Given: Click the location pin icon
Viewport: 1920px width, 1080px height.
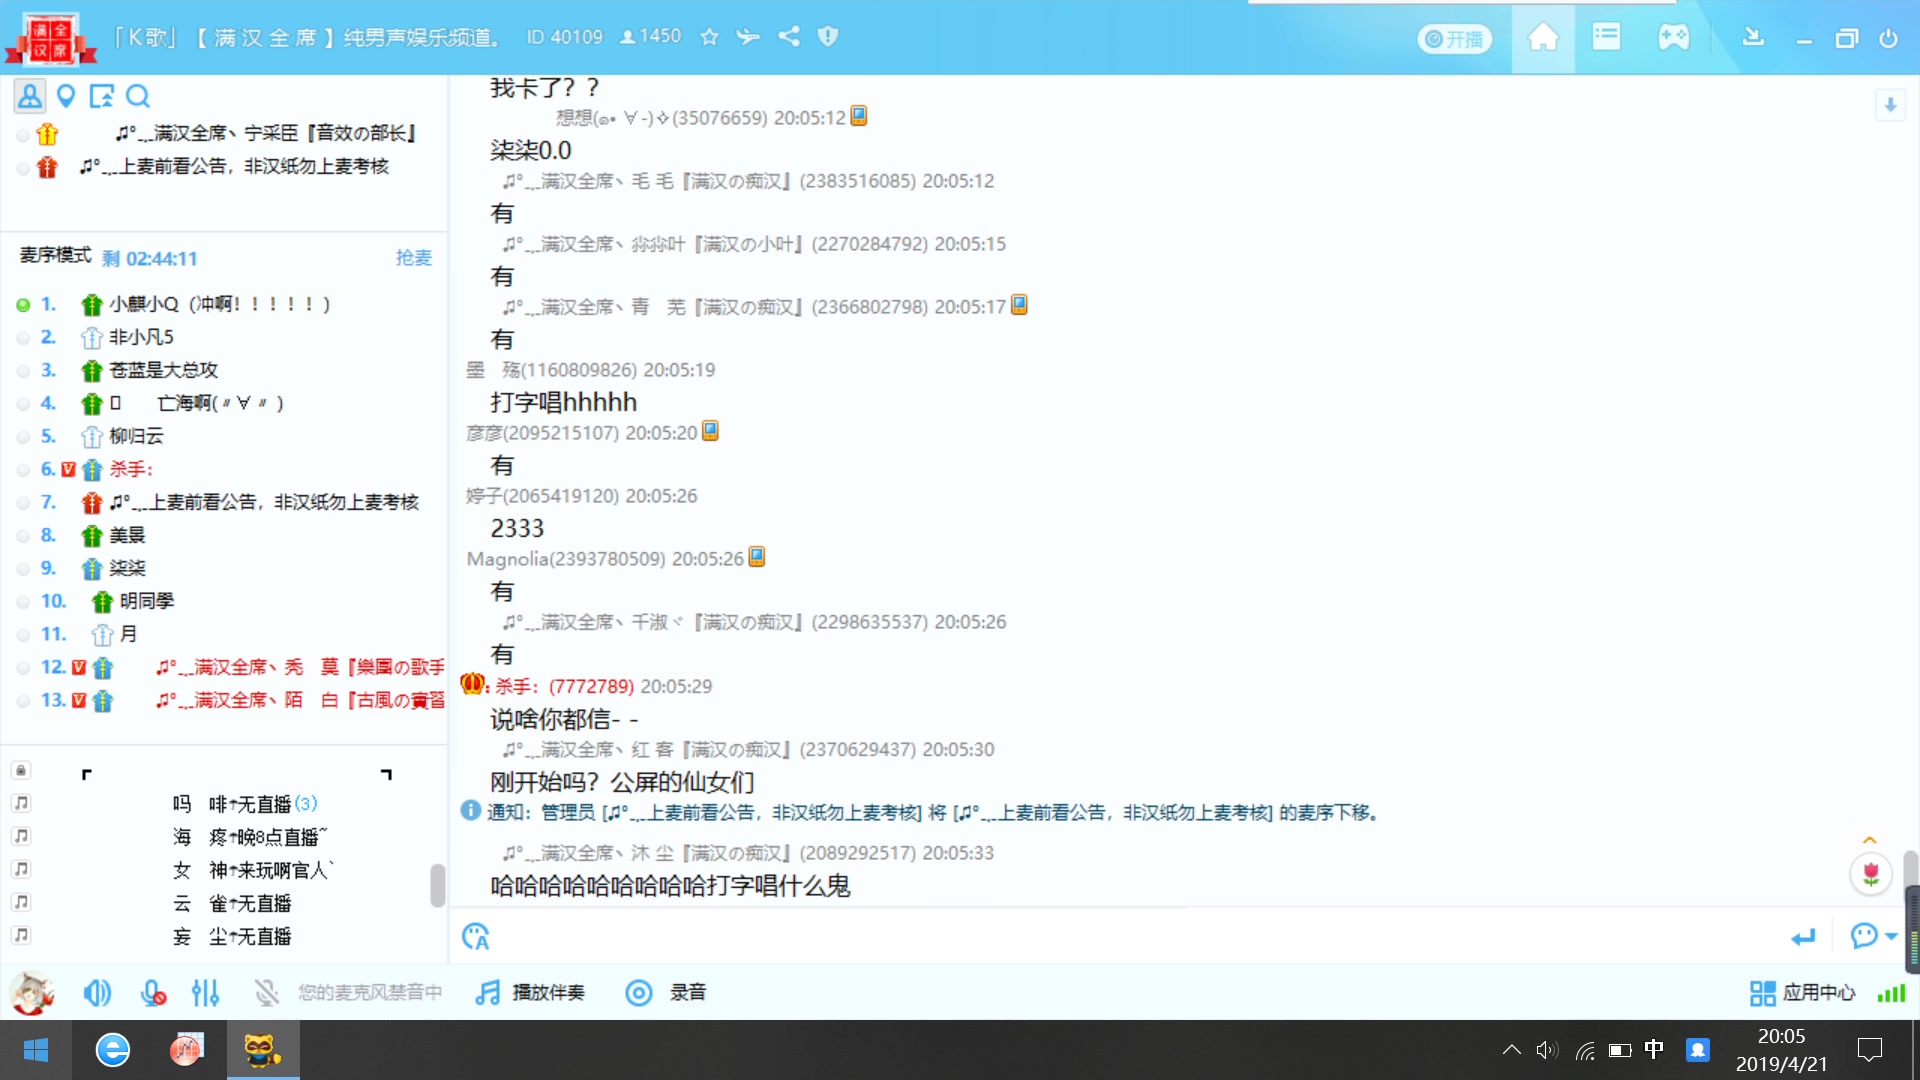Looking at the screenshot, I should [x=66, y=96].
